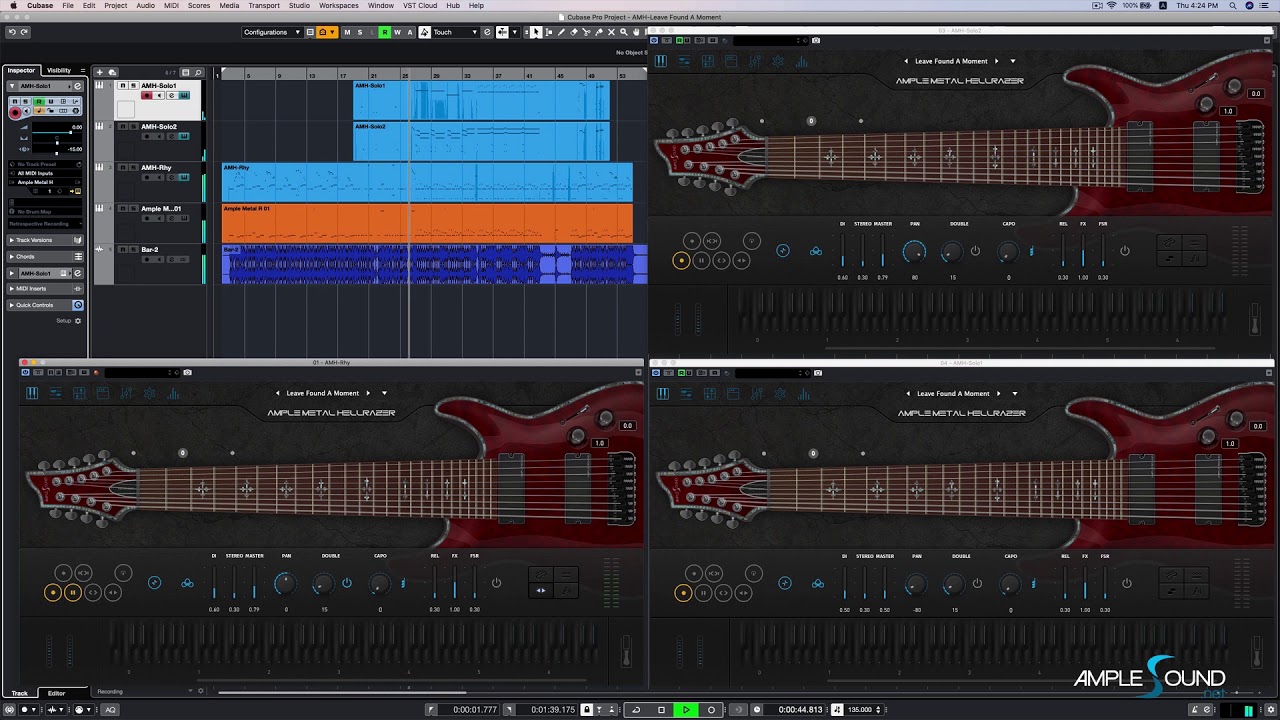
Task: Select the Object Selection arrow tool
Action: click(536, 32)
